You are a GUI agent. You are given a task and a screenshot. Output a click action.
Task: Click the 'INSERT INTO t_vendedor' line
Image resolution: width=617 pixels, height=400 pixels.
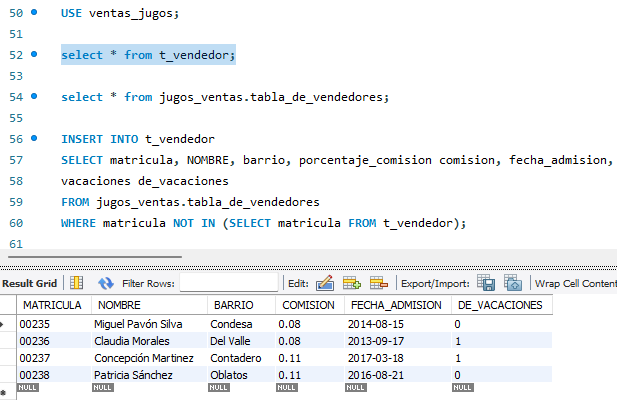[x=138, y=139]
